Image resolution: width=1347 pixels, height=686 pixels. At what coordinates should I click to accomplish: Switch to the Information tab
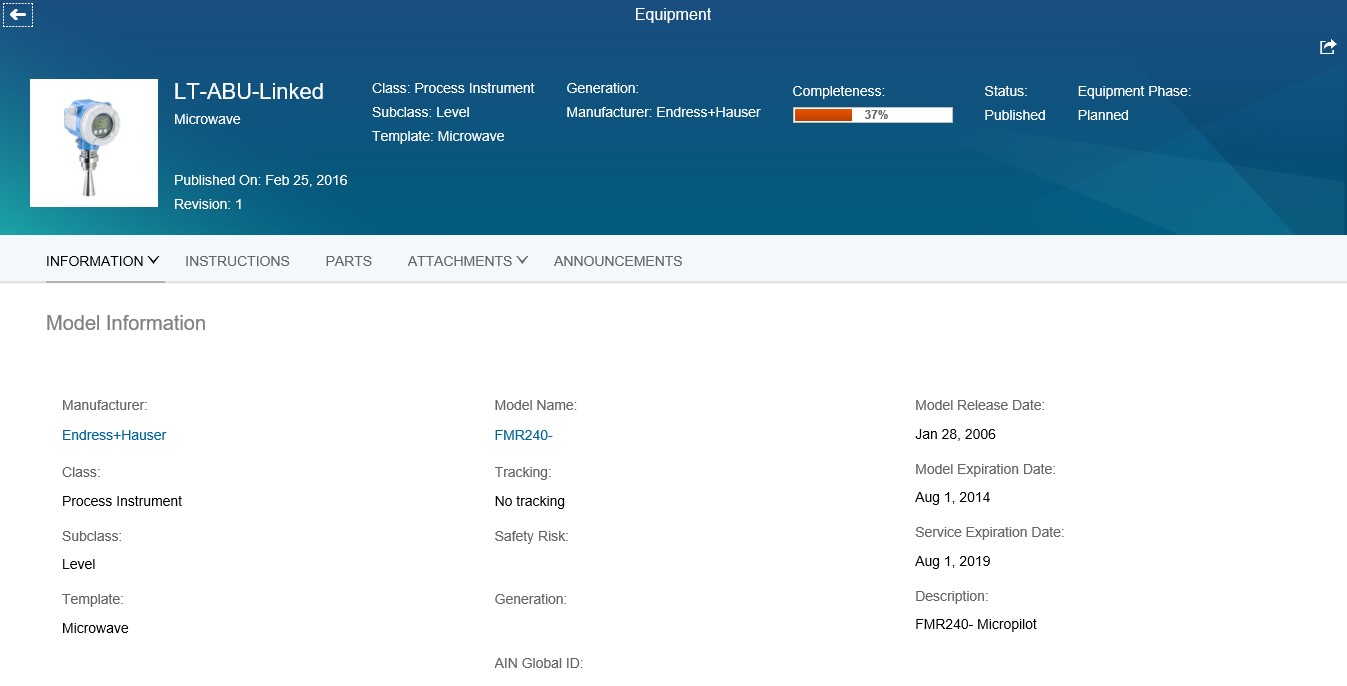[95, 261]
